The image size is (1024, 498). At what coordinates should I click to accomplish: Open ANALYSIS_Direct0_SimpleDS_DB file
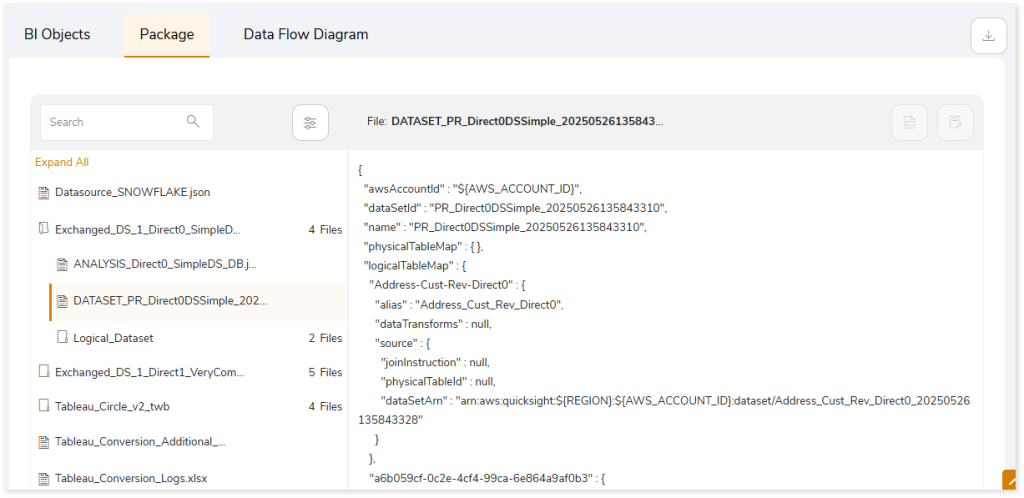pos(165,264)
